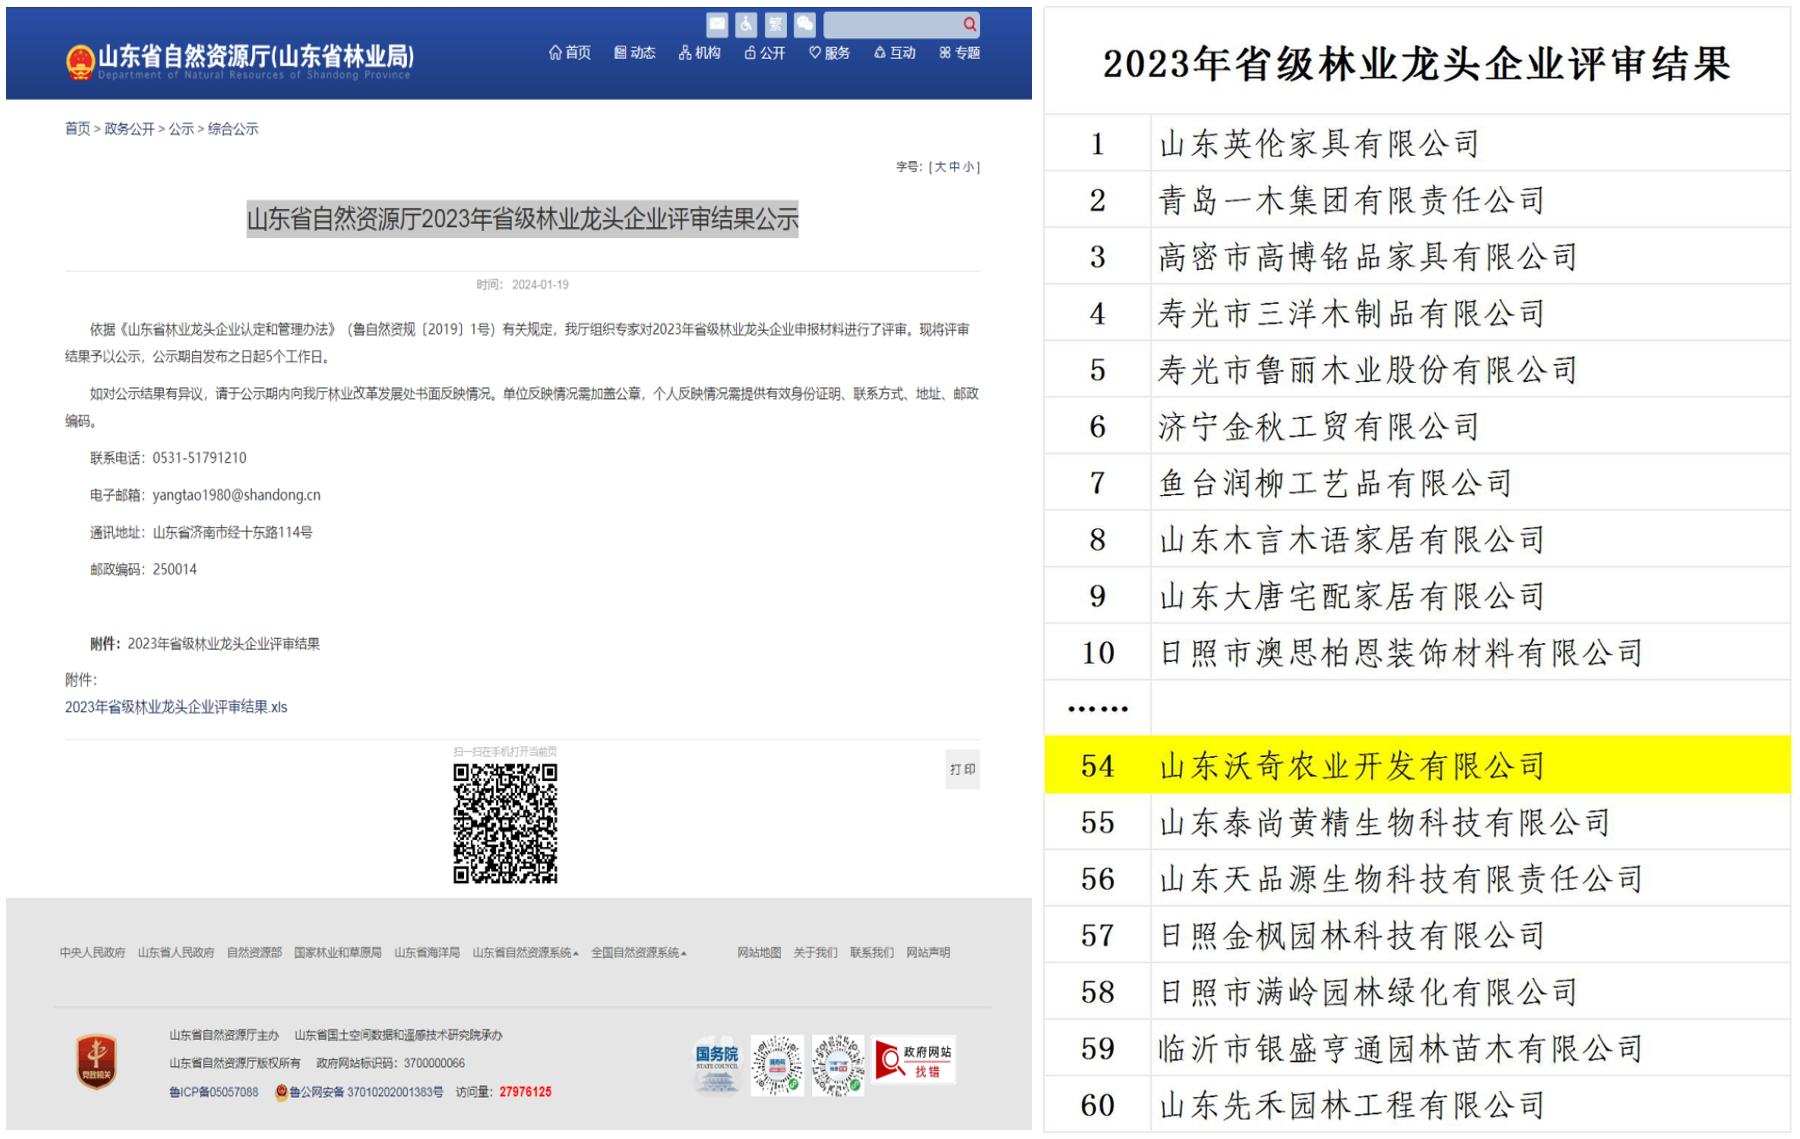Go to 政务公开 in breadcrumb
The image size is (1800, 1139).
pos(130,128)
